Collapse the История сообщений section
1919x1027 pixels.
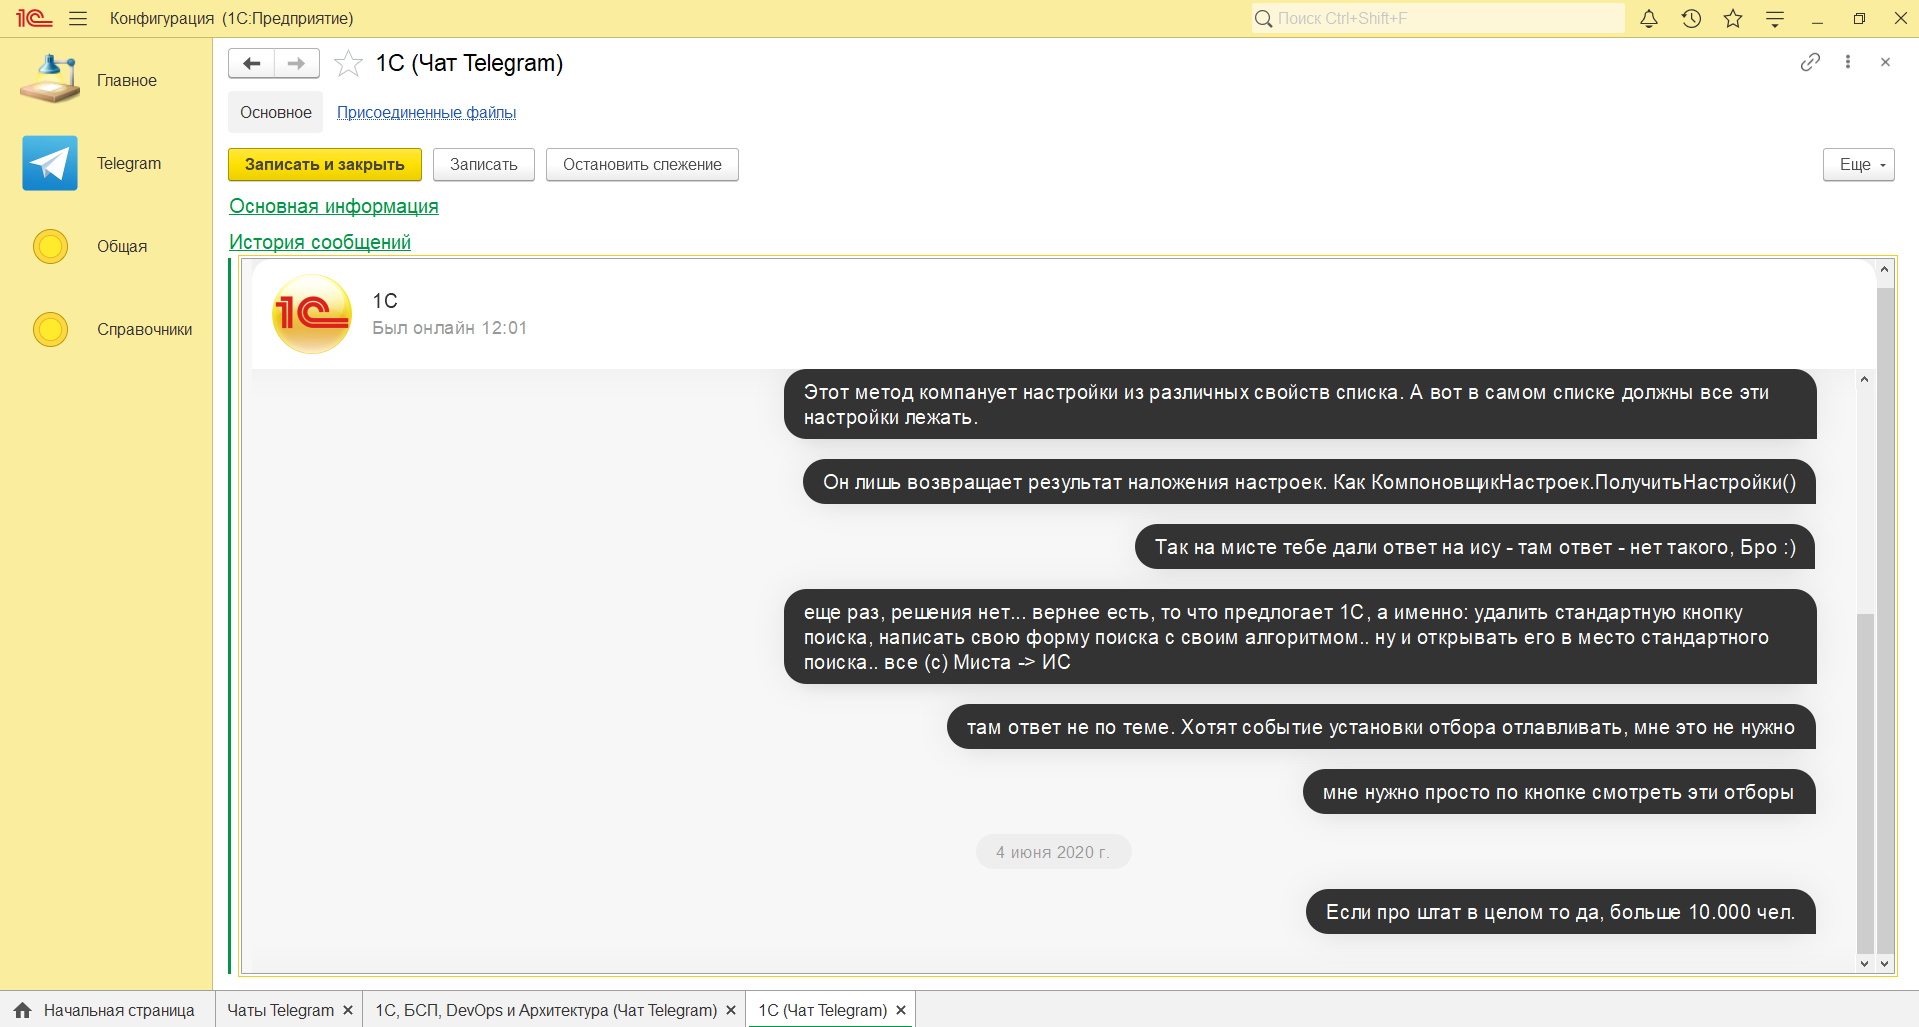click(x=320, y=242)
